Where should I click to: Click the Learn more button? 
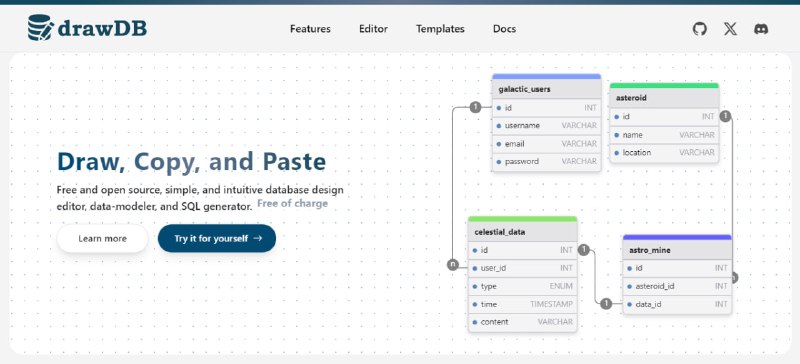click(x=103, y=238)
